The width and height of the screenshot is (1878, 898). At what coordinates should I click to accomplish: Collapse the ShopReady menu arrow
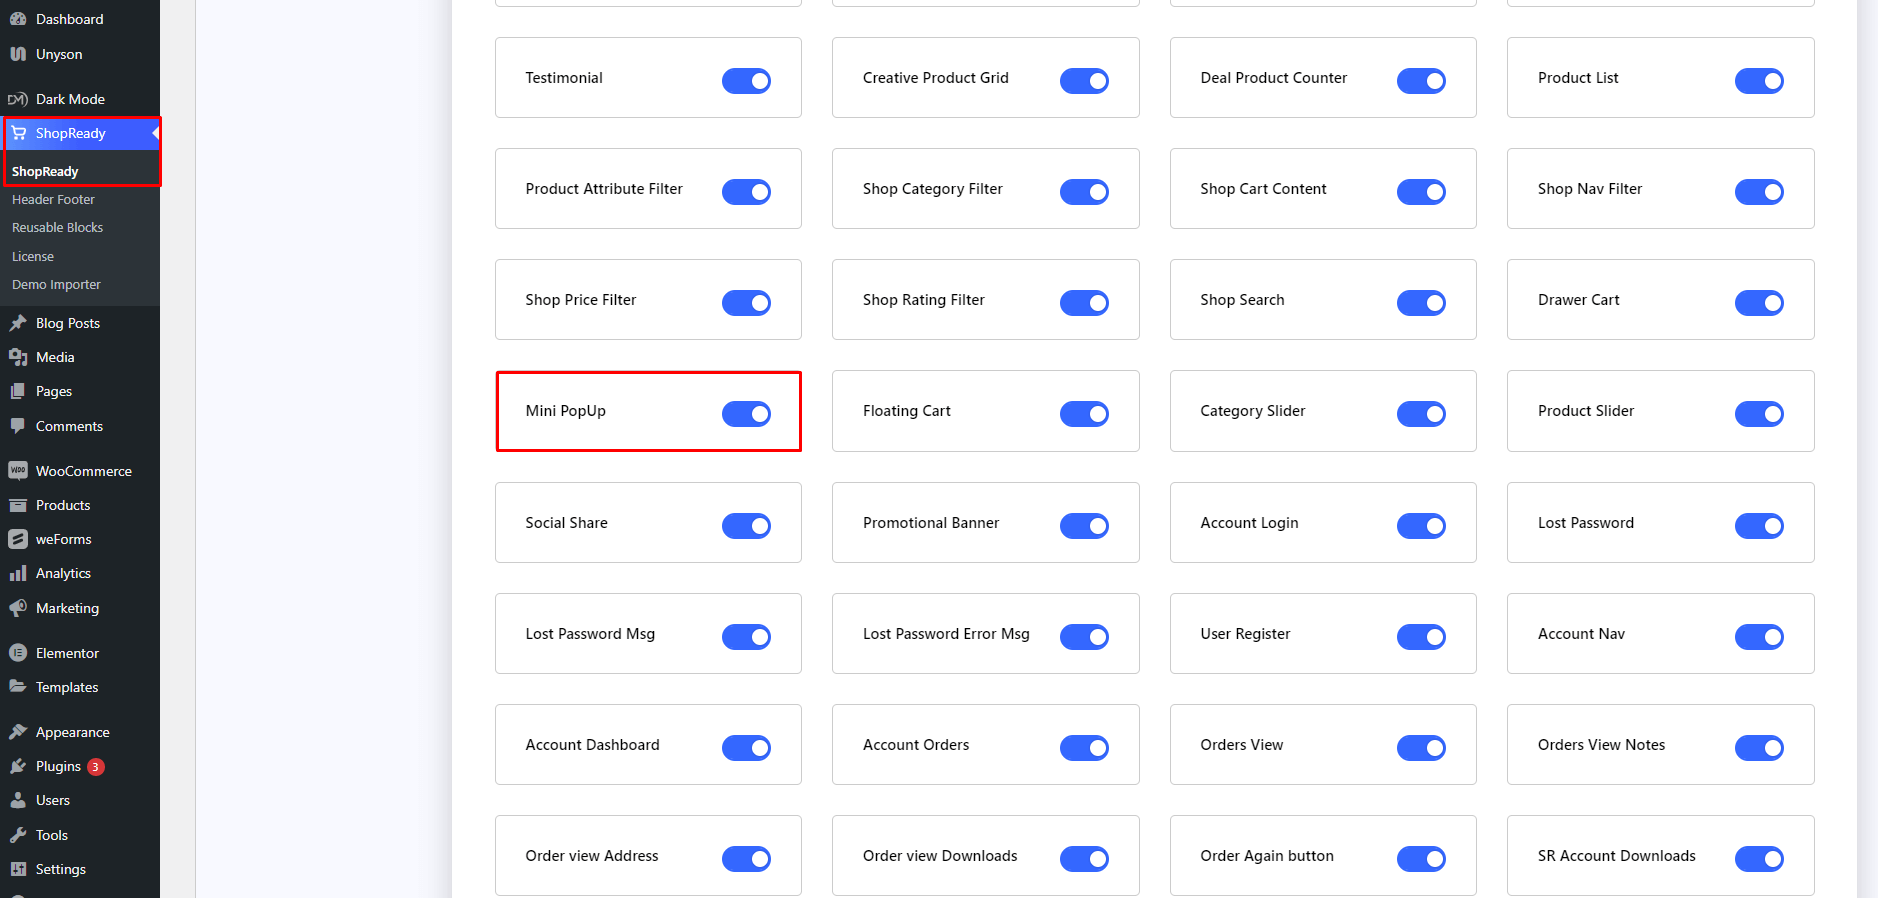(155, 133)
